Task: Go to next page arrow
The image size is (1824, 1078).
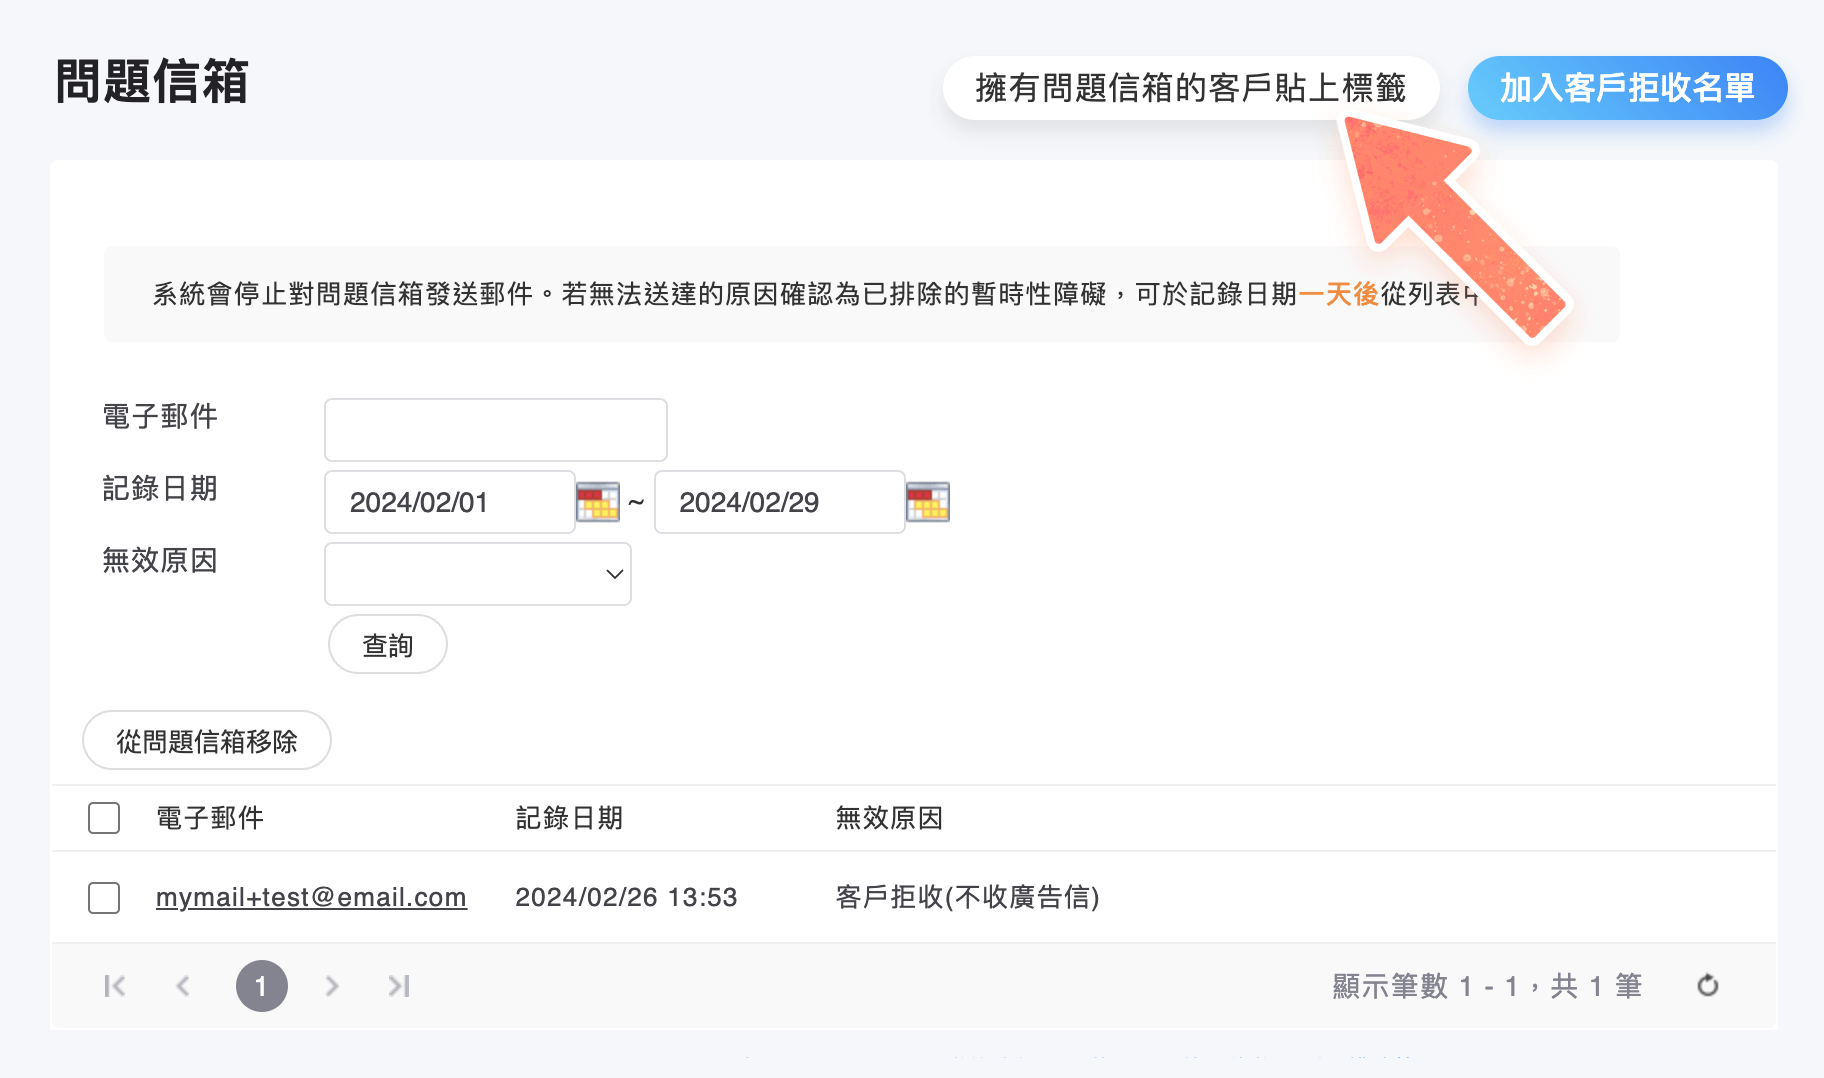Action: 332,986
